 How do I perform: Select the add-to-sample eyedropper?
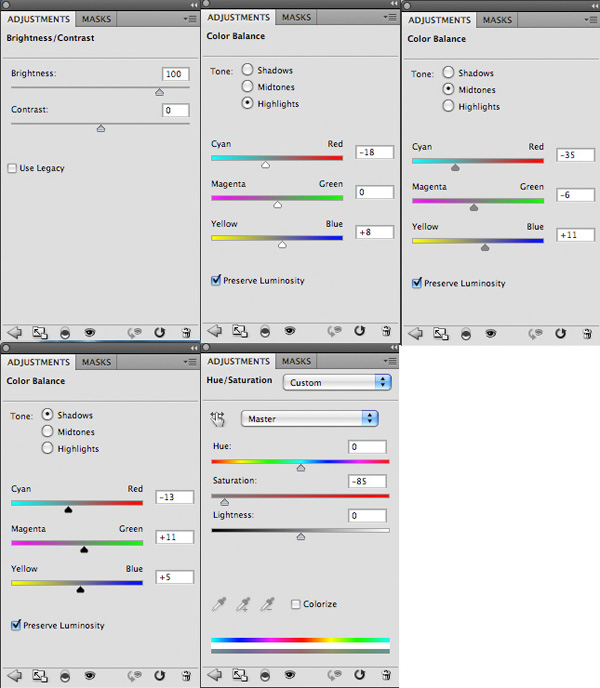(x=243, y=604)
